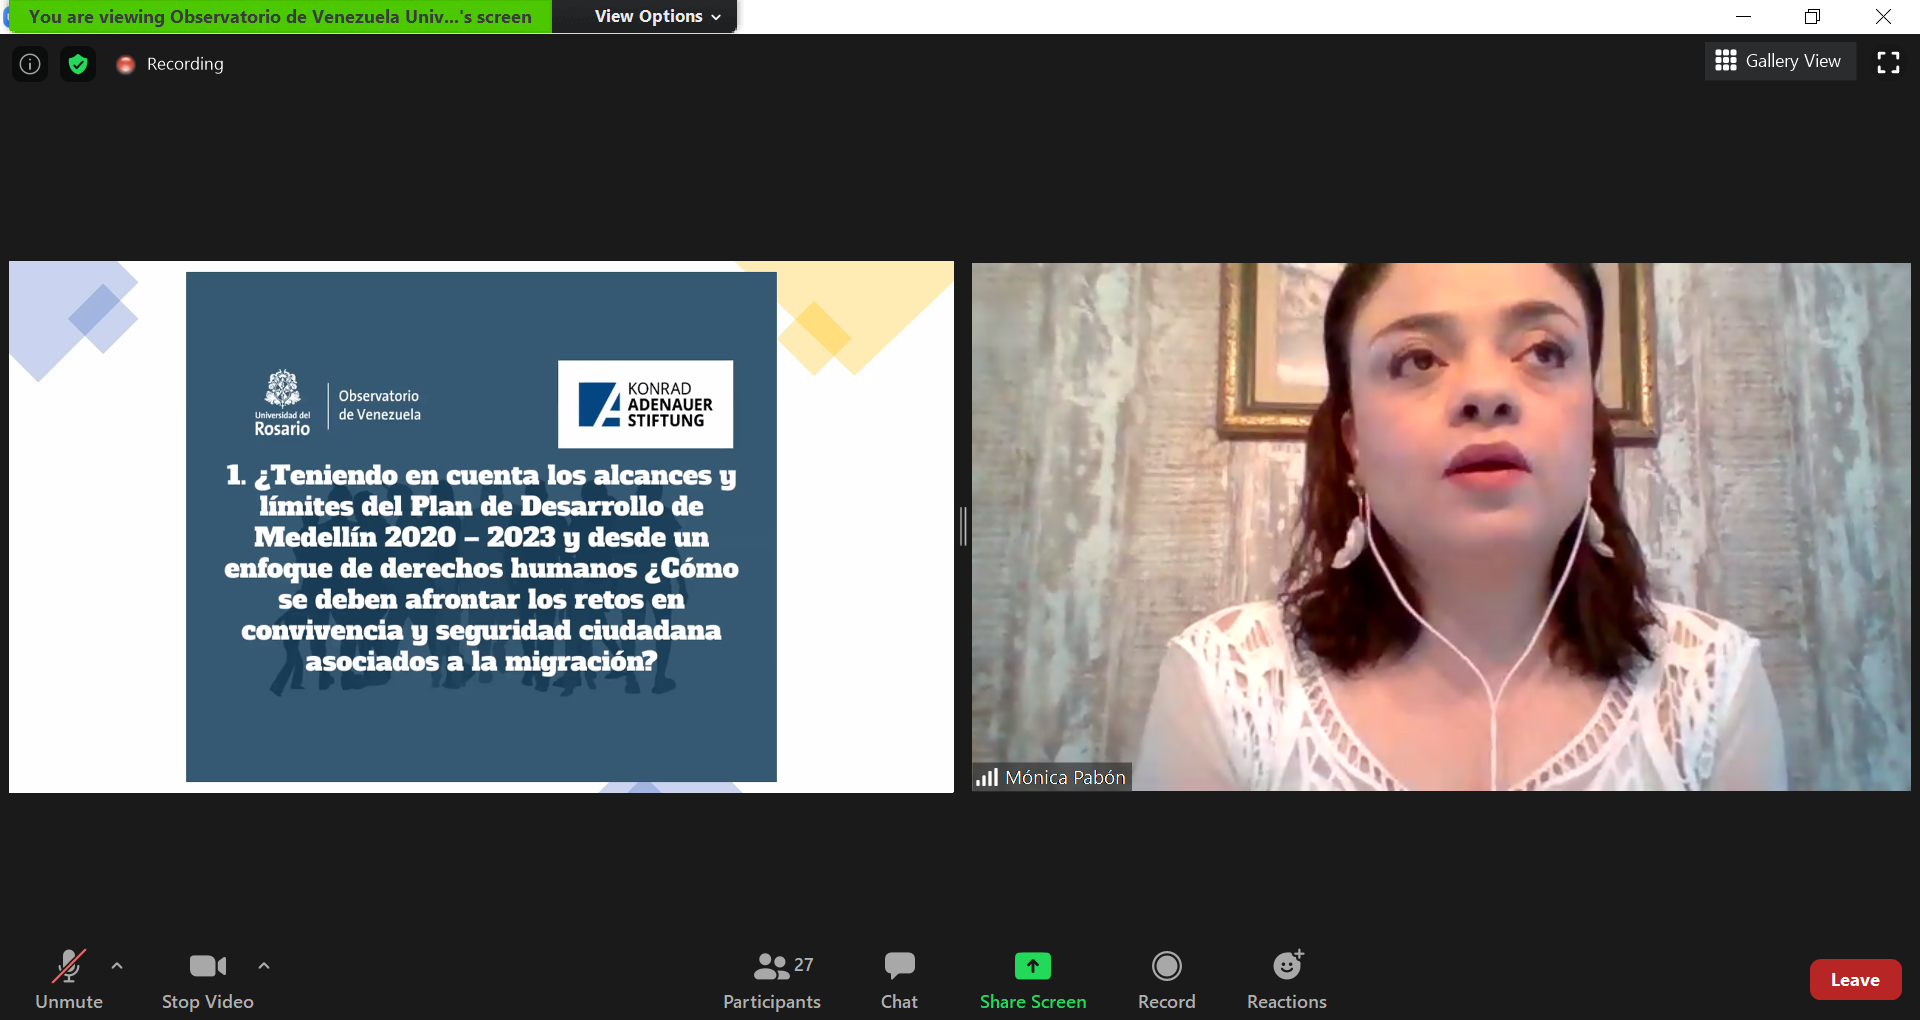This screenshot has height=1020, width=1920.
Task: Click the divider between slide and video
Action: (963, 526)
